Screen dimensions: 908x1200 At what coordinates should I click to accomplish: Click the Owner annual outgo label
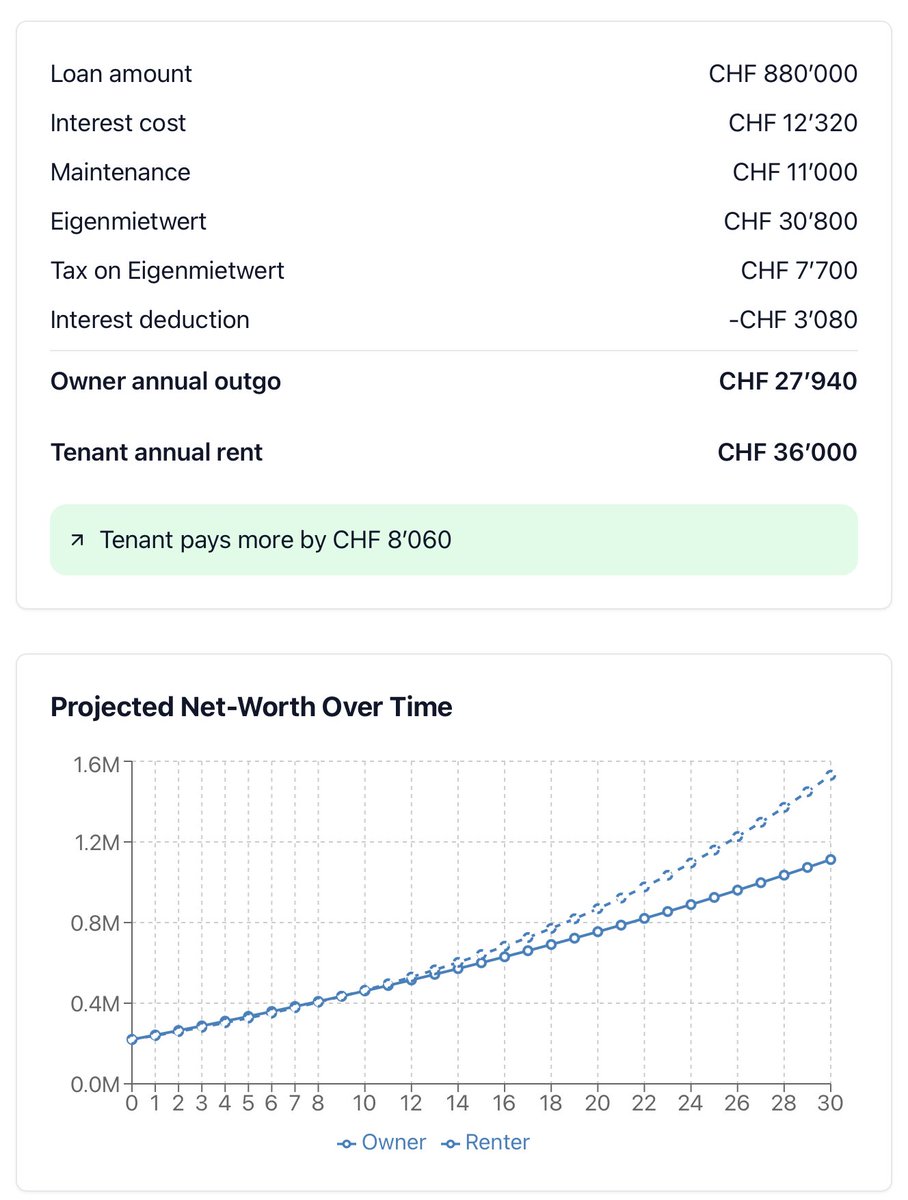[165, 381]
